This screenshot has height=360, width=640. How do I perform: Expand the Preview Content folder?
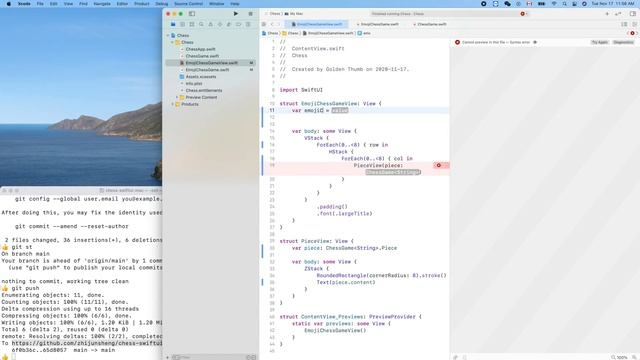(x=177, y=98)
